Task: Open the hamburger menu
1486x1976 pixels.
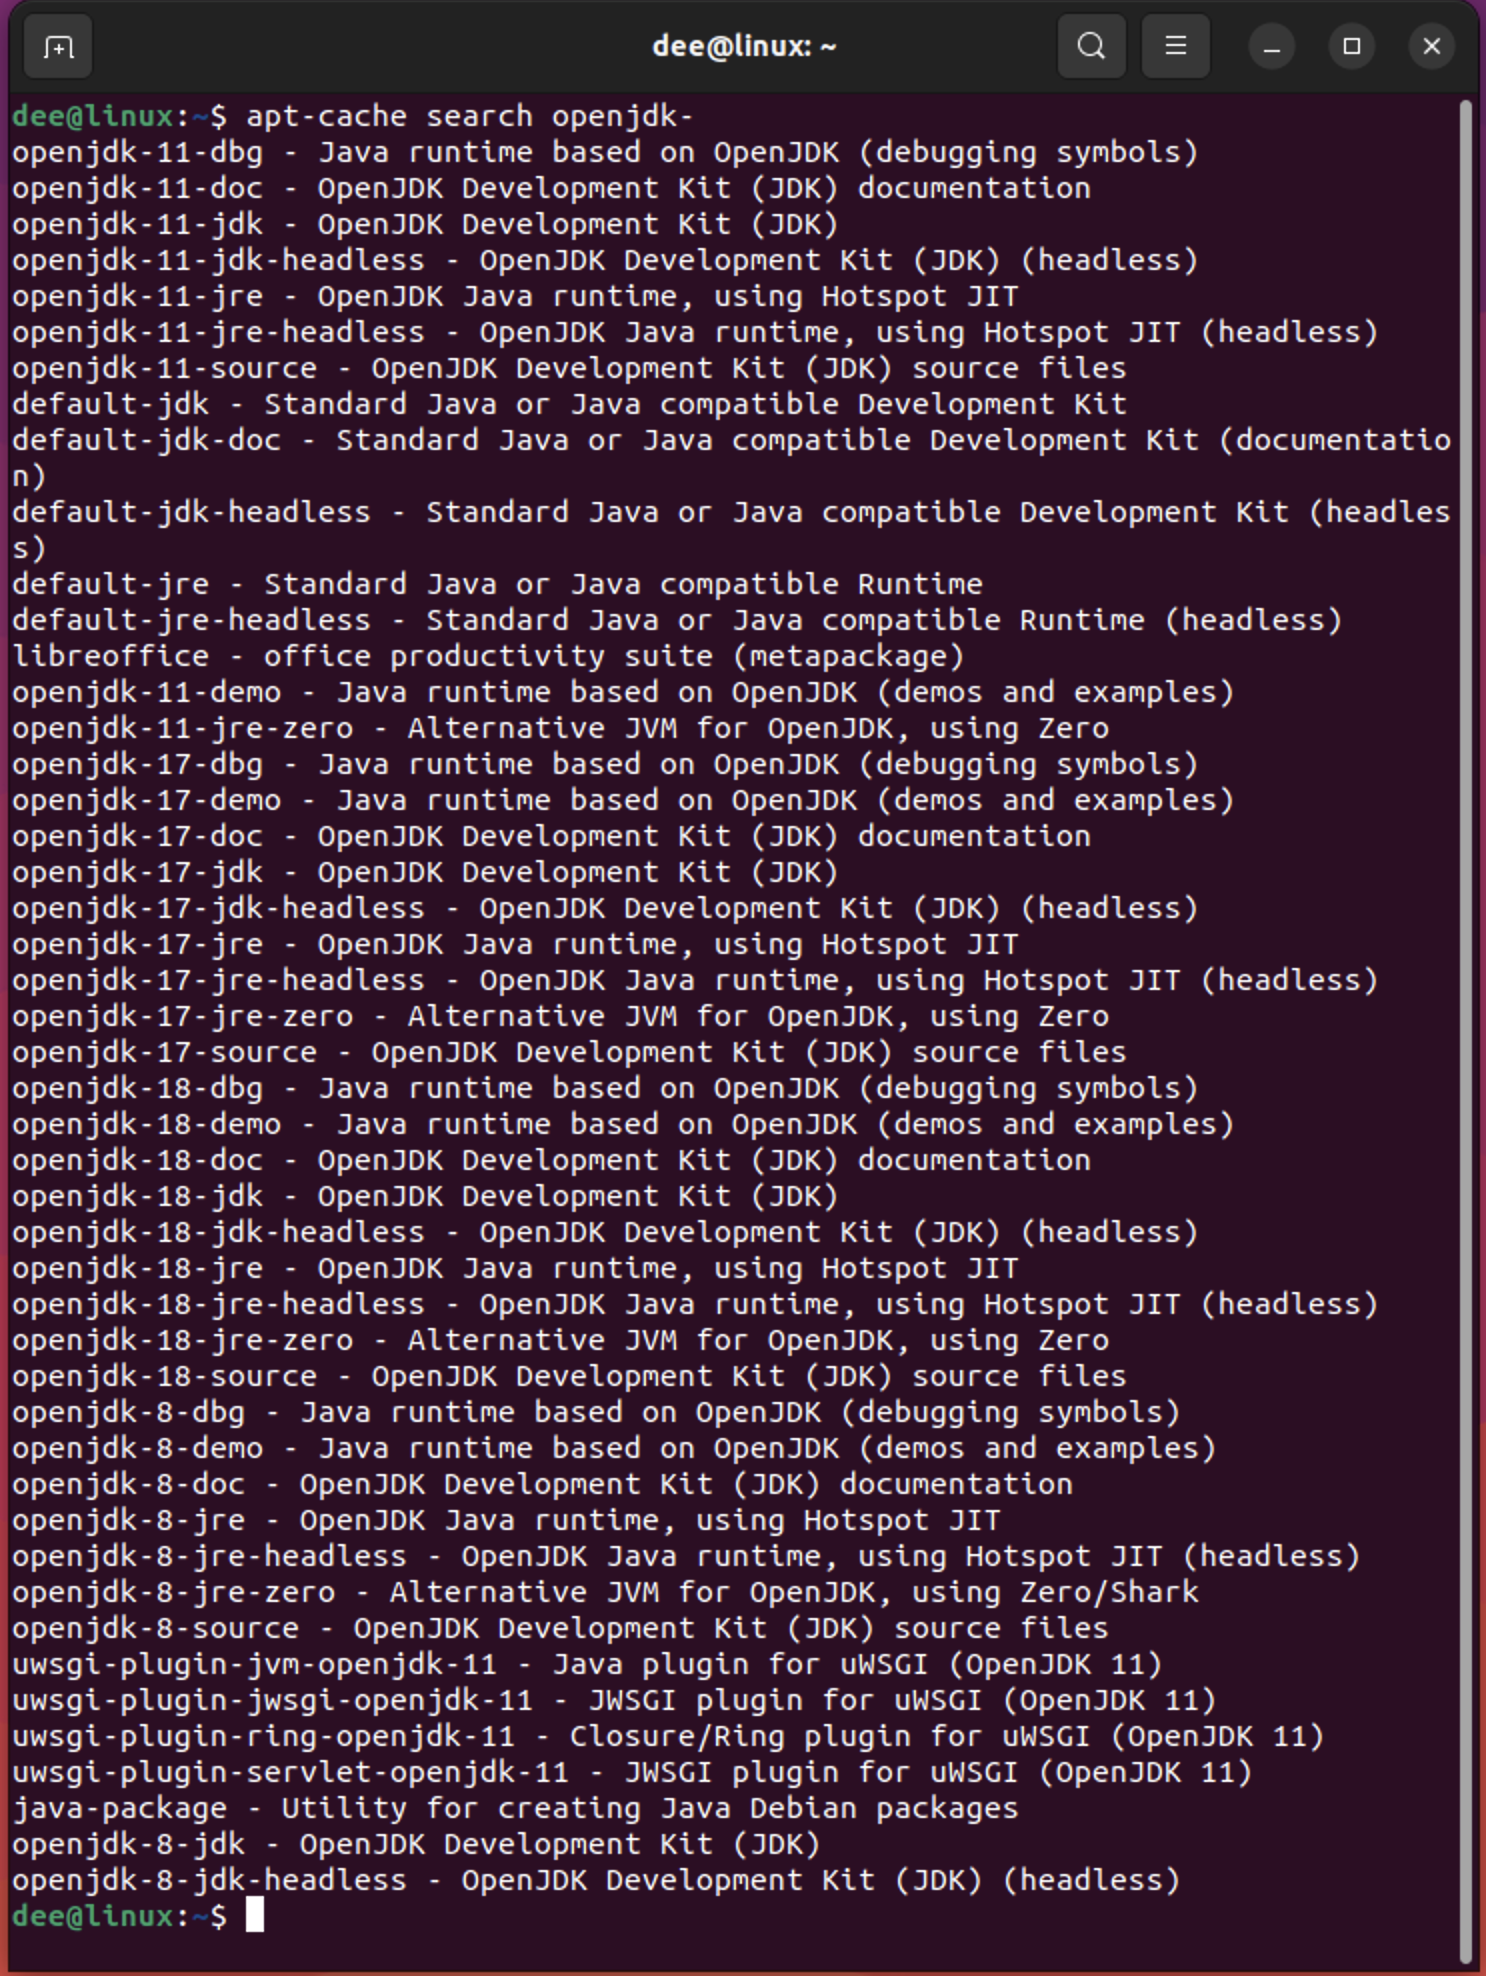Action: point(1176,46)
